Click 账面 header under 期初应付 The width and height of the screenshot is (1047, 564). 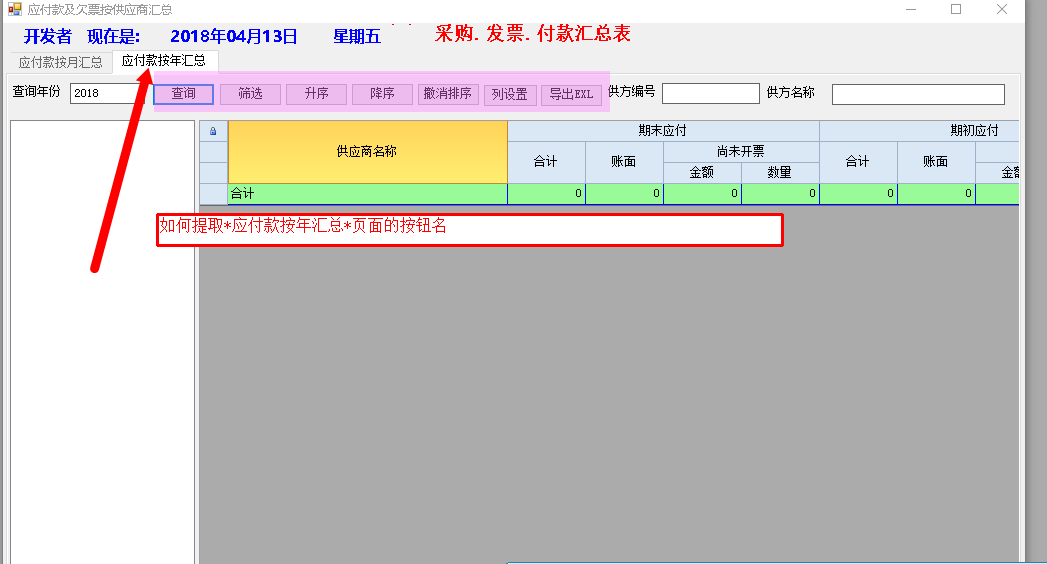tap(936, 162)
